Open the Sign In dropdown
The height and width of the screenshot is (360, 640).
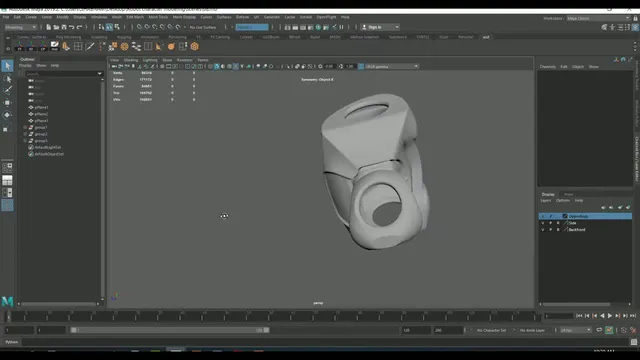(x=380, y=27)
